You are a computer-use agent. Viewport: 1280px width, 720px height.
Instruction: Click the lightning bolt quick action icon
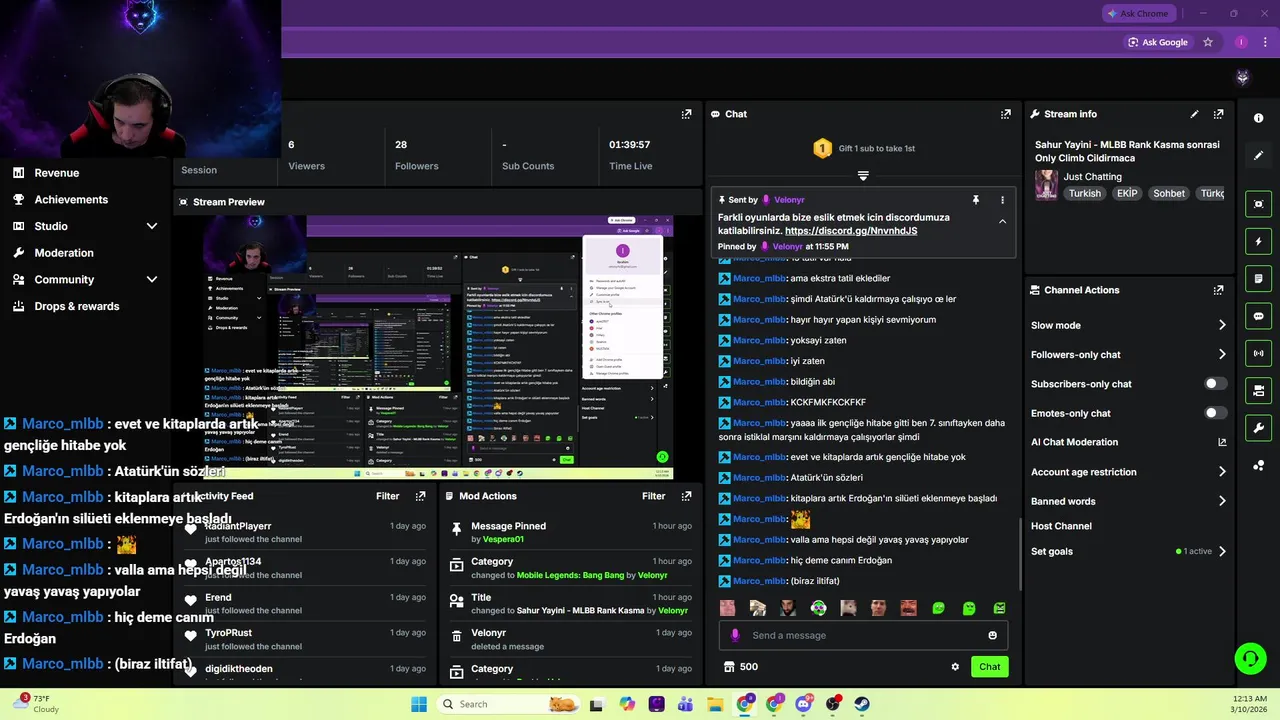pos(1258,241)
